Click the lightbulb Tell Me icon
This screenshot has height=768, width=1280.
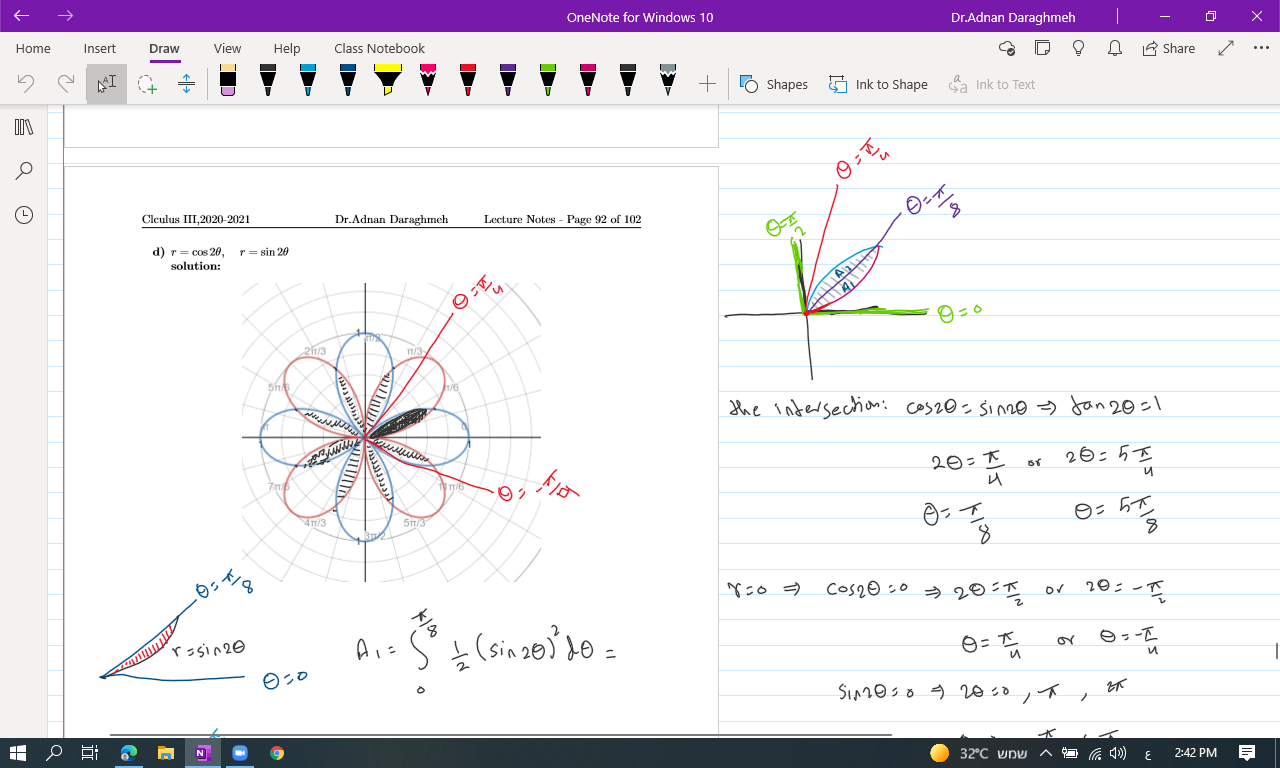1078,48
